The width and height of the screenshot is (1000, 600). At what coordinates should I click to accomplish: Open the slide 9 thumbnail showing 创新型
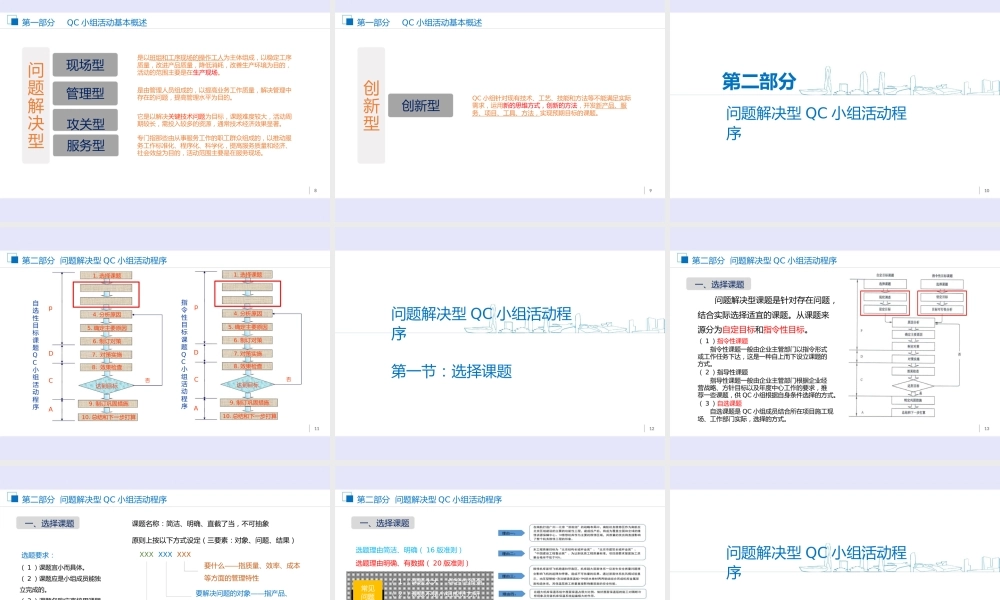[499, 105]
